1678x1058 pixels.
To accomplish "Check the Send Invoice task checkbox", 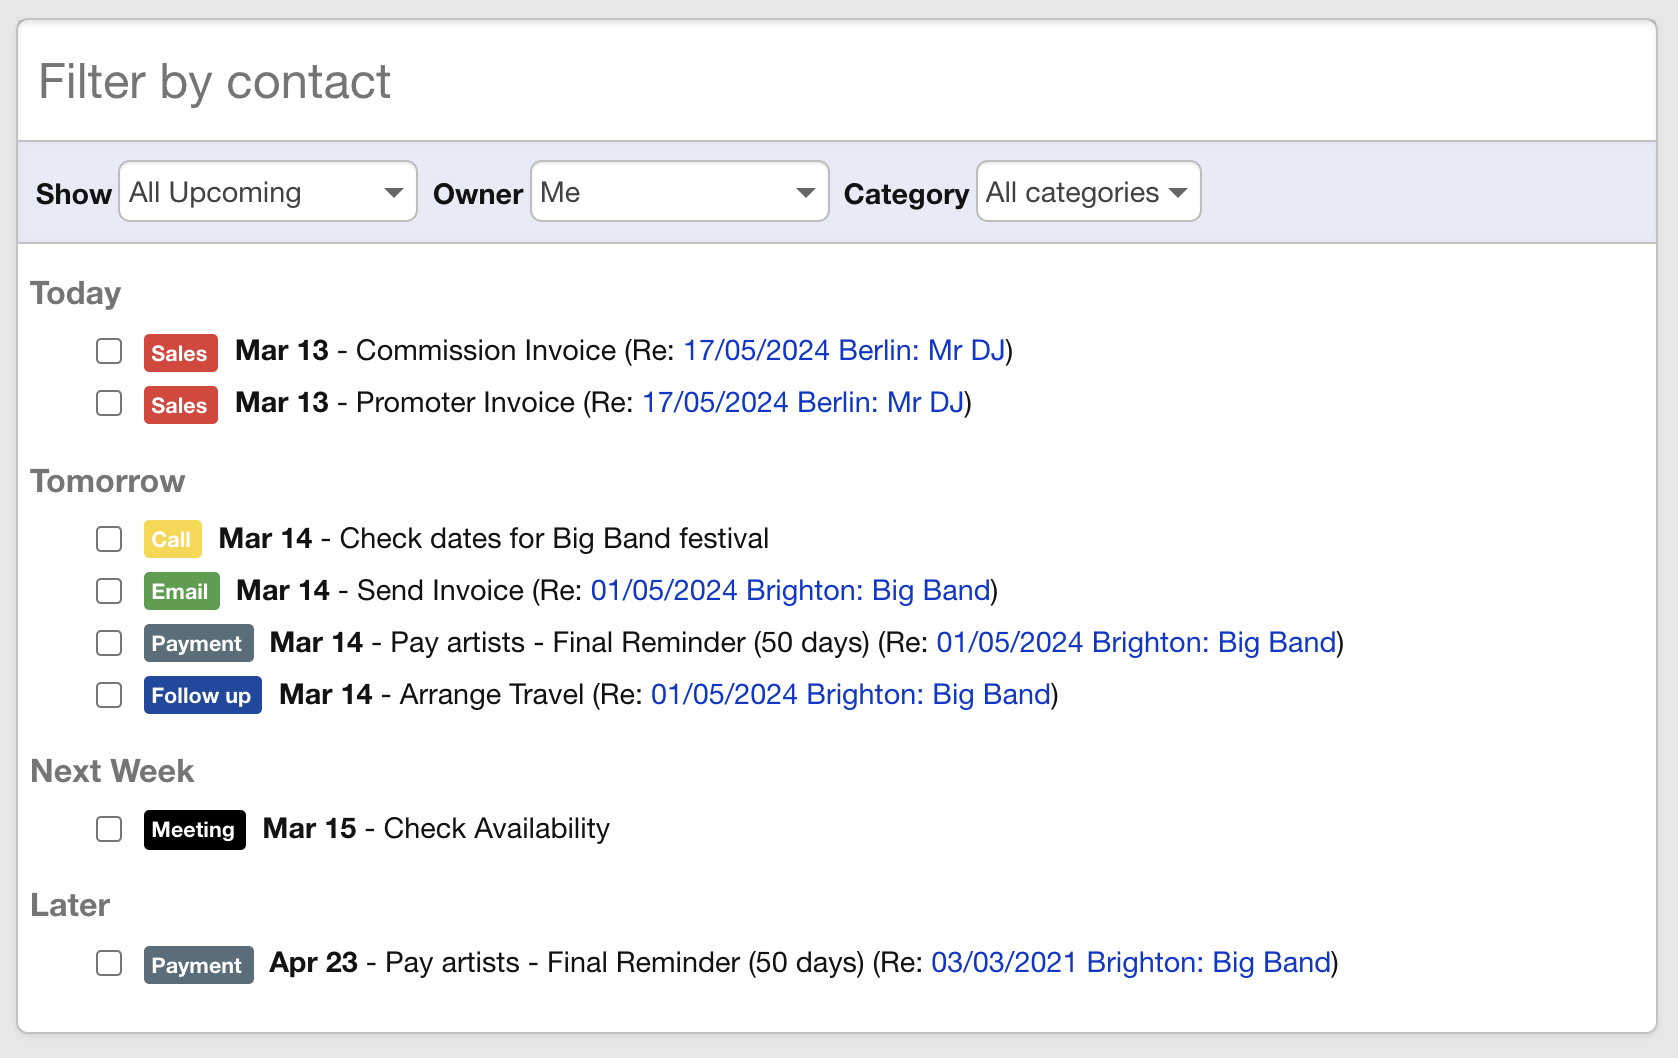I will (x=109, y=591).
